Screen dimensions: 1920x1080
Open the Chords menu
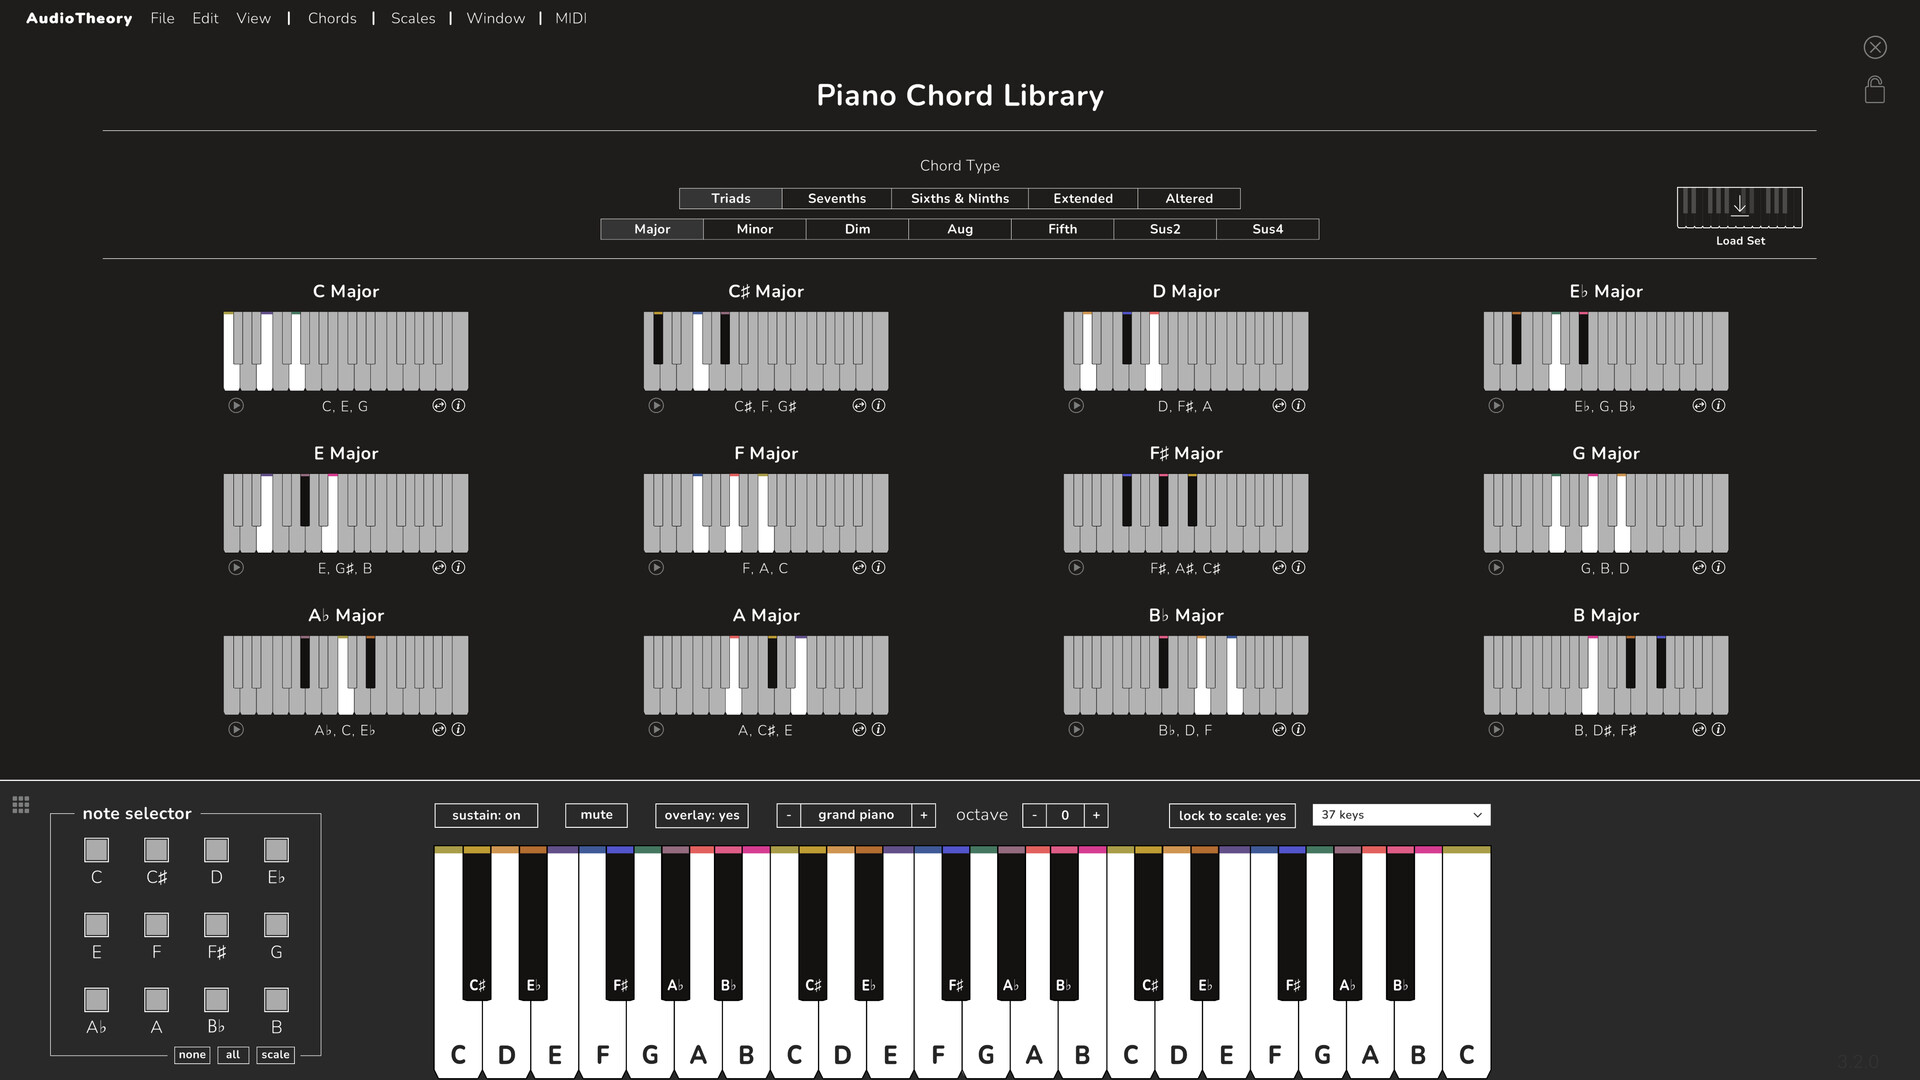coord(332,18)
